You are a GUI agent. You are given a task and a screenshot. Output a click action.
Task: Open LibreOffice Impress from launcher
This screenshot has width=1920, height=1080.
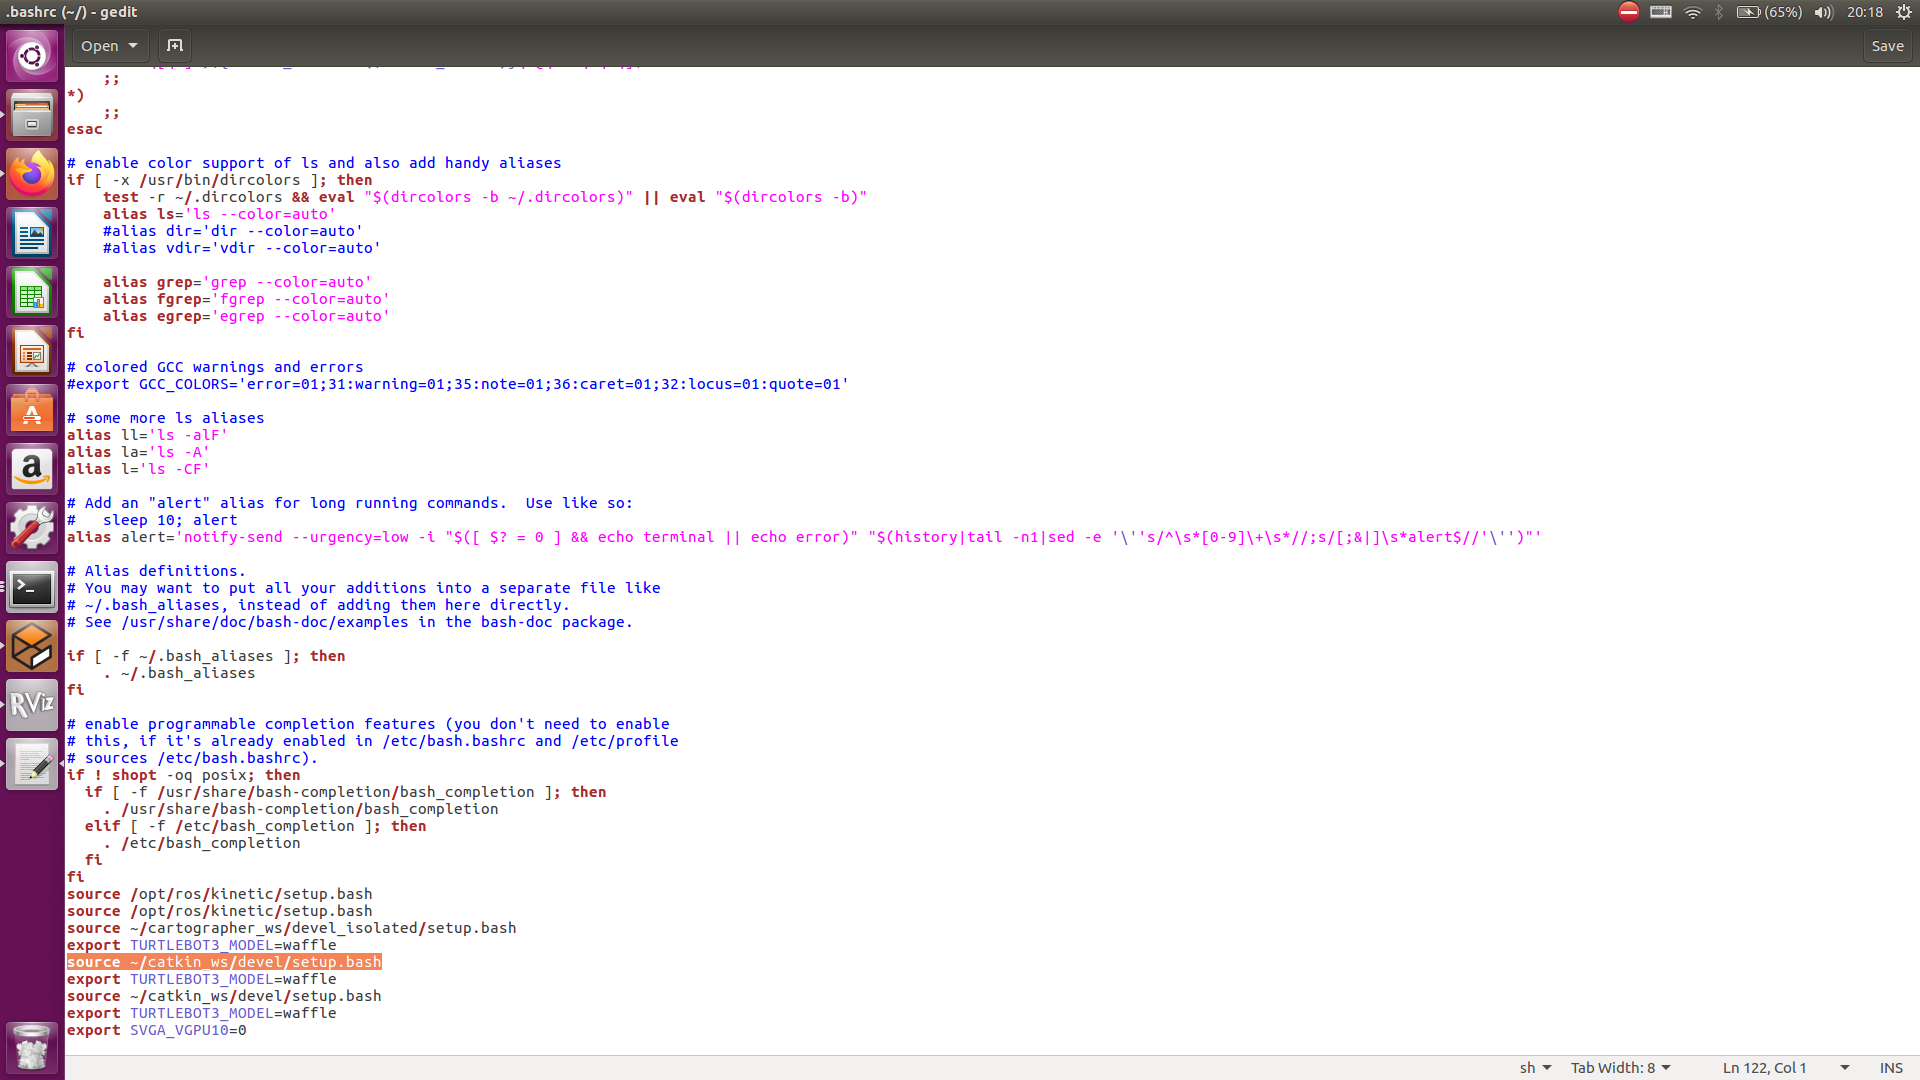[32, 352]
